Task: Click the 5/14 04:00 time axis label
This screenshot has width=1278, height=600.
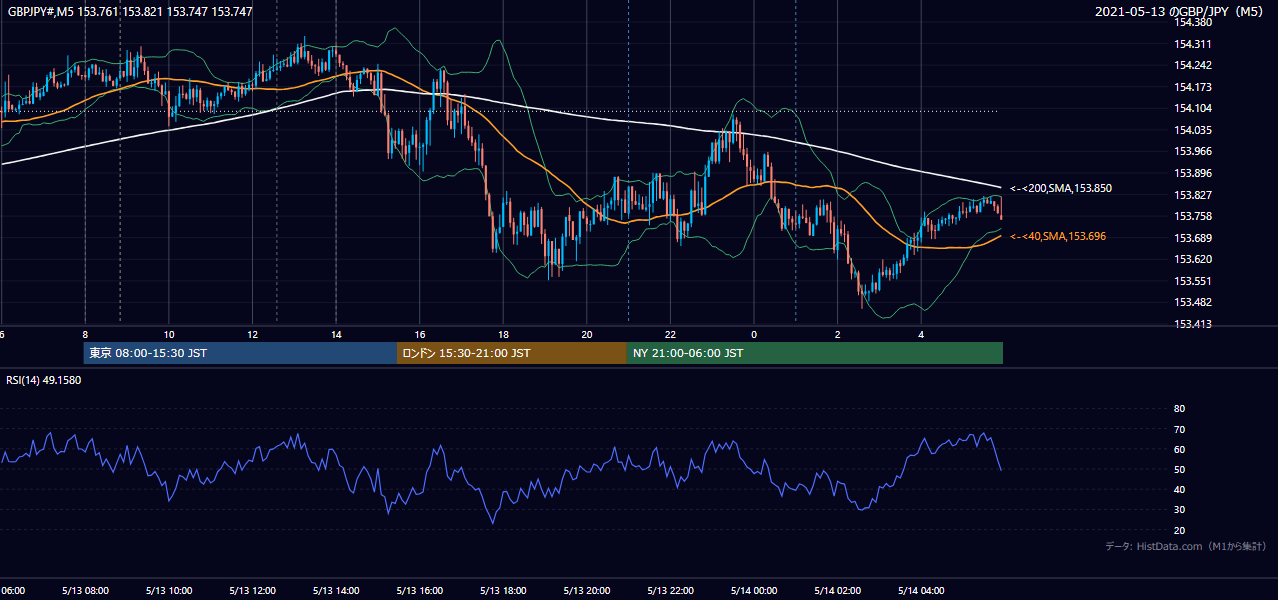Action: pyautogui.click(x=921, y=590)
